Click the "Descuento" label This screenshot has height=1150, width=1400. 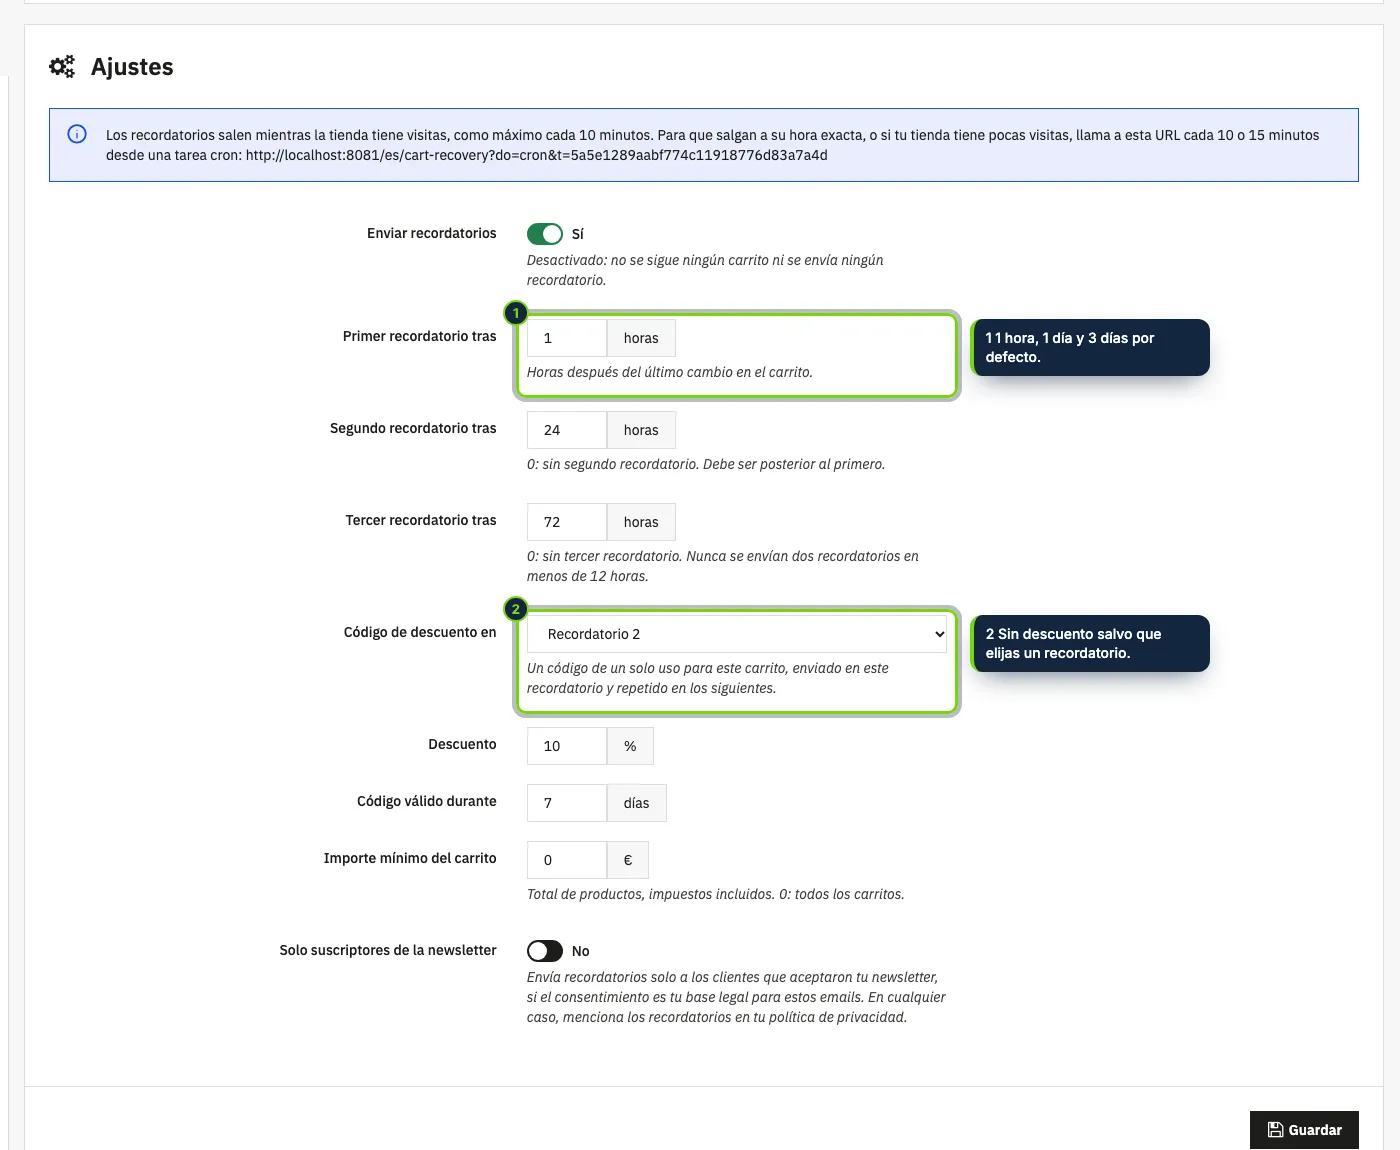point(462,744)
